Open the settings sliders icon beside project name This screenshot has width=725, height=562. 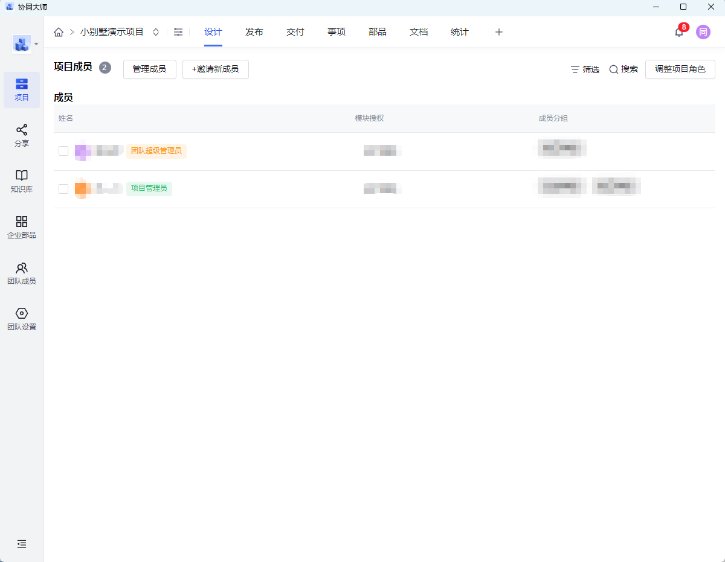(178, 32)
